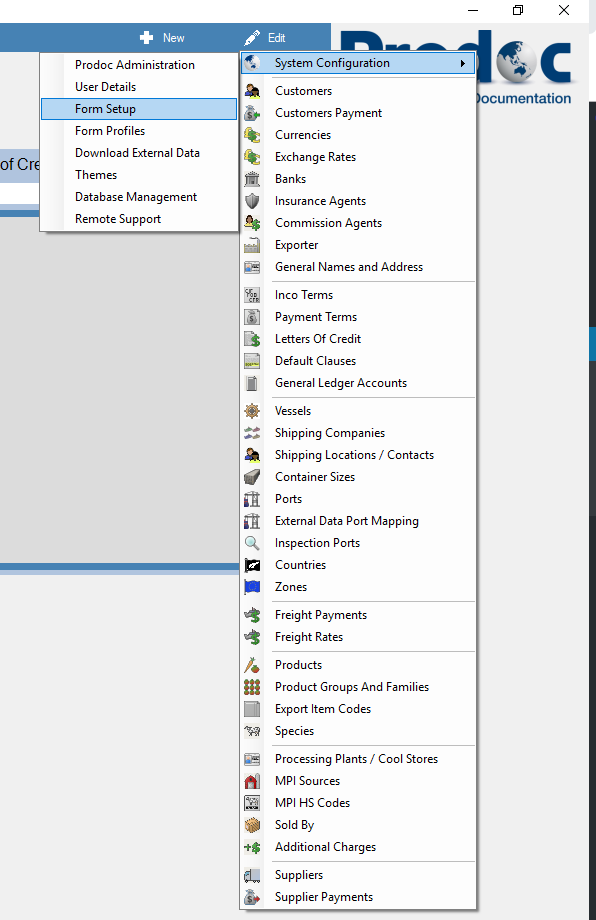This screenshot has width=596, height=920.
Task: Click the New toolbar button
Action: click(x=162, y=38)
